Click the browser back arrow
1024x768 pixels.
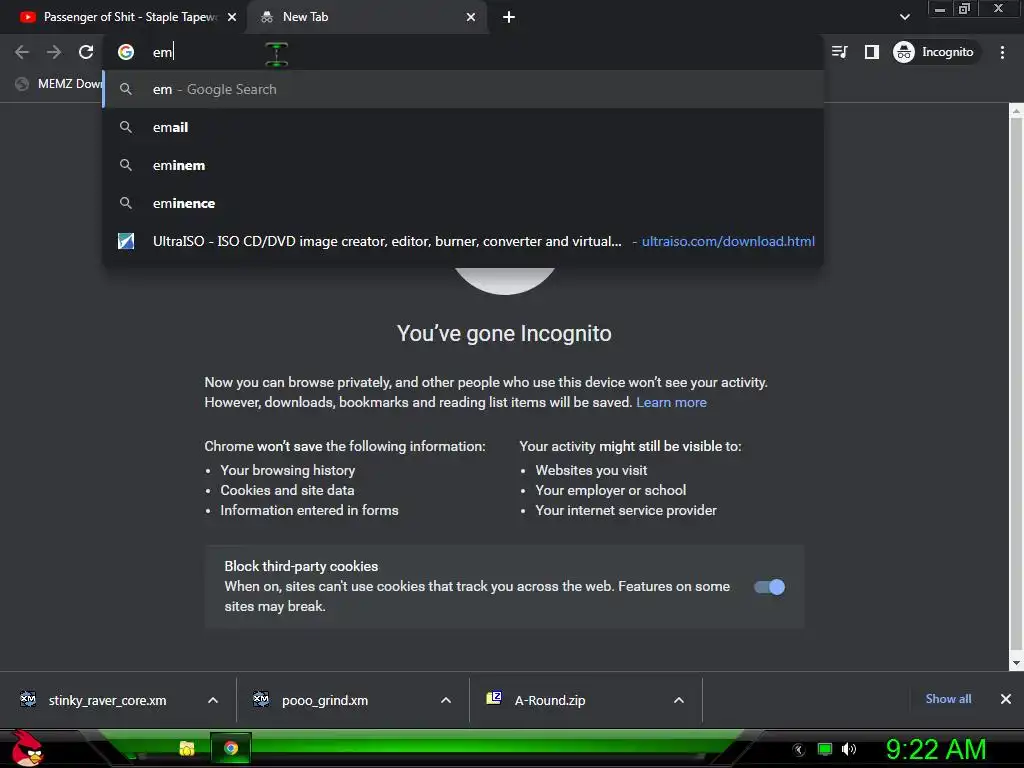pyautogui.click(x=22, y=52)
